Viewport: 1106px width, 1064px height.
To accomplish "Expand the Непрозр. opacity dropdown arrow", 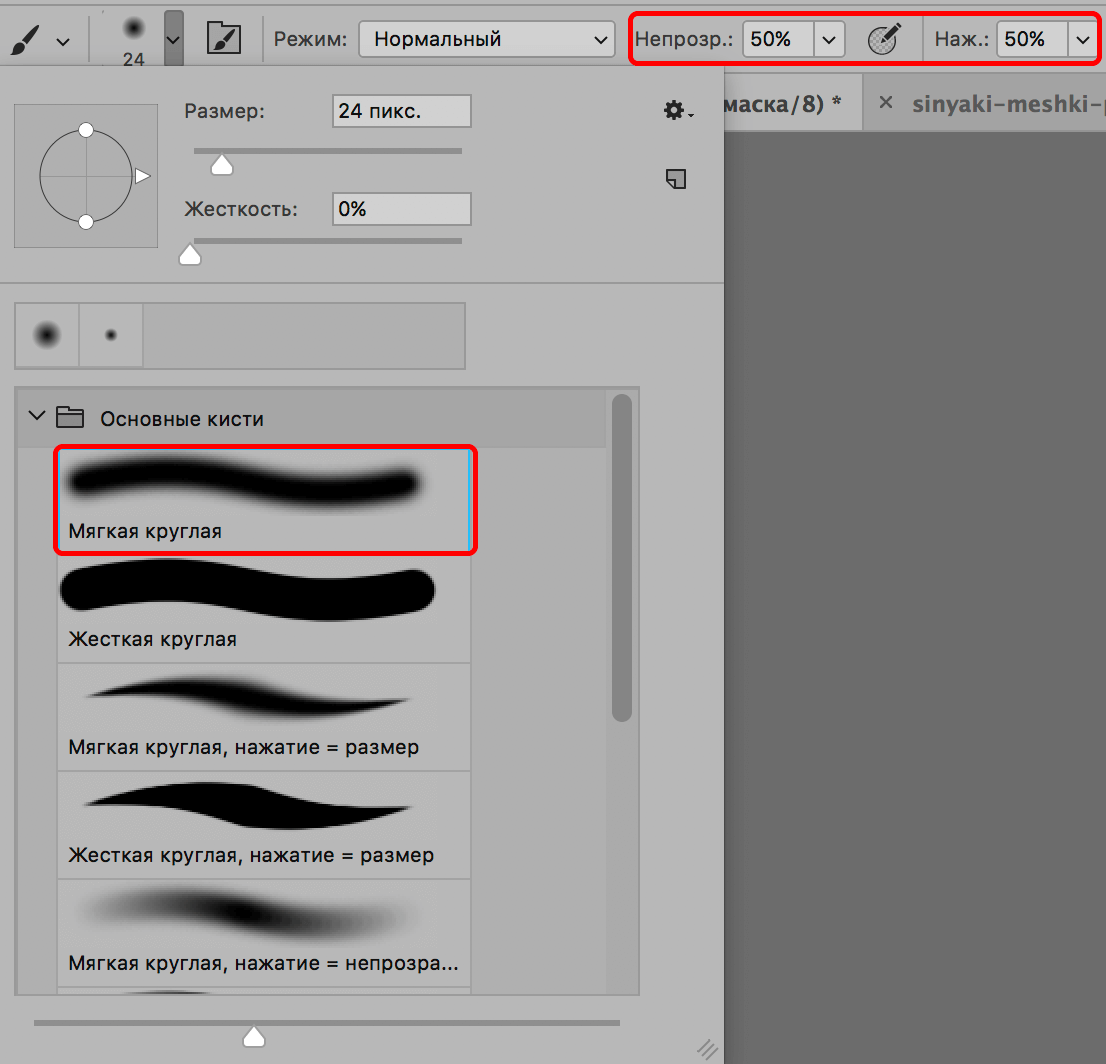I will pos(829,40).
